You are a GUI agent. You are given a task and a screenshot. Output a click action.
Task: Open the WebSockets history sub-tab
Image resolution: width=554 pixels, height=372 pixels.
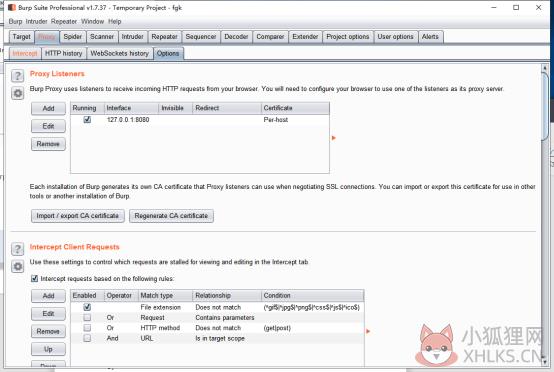pyautogui.click(x=119, y=53)
